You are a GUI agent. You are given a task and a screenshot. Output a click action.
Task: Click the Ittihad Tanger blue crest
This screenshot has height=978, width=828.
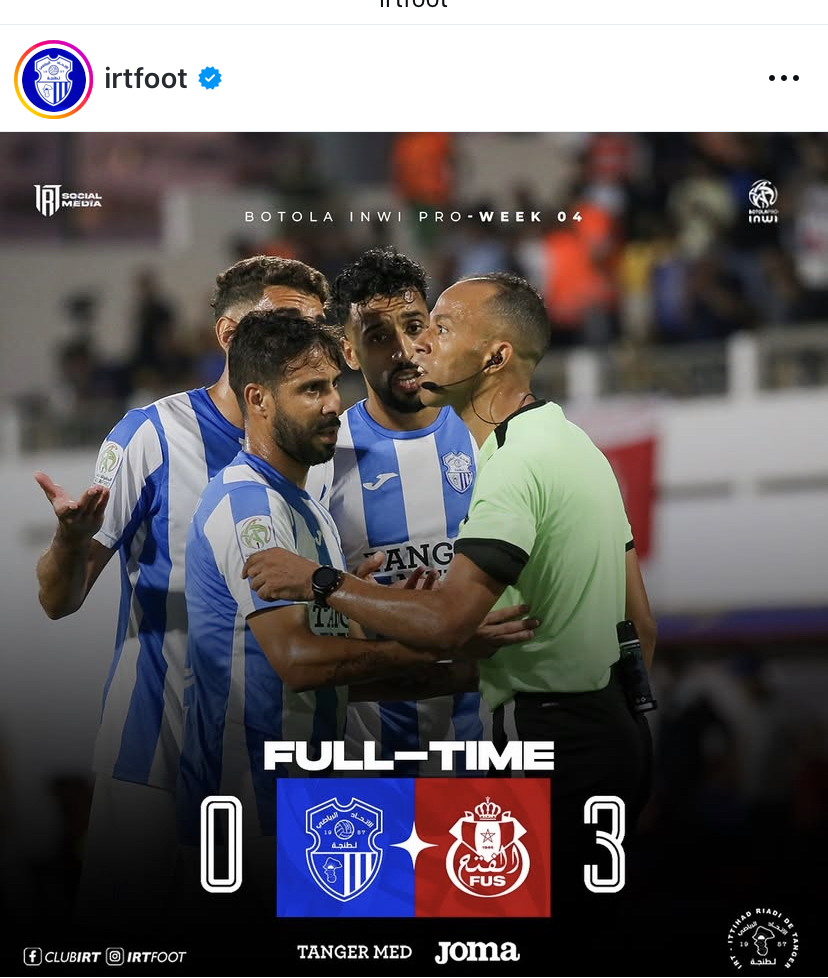(344, 848)
